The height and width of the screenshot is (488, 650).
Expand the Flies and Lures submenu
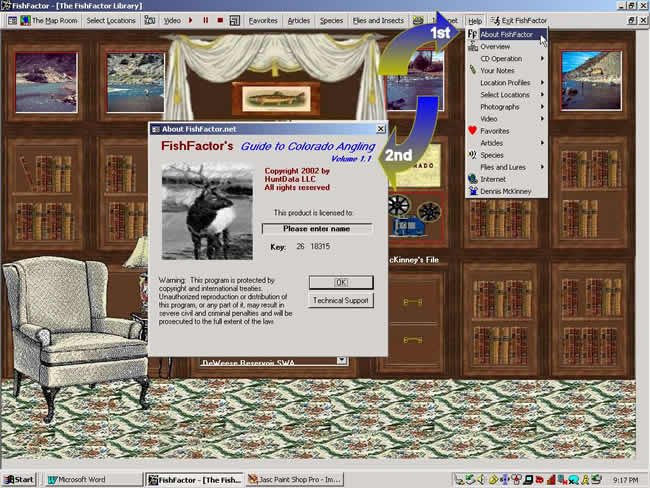pos(506,167)
